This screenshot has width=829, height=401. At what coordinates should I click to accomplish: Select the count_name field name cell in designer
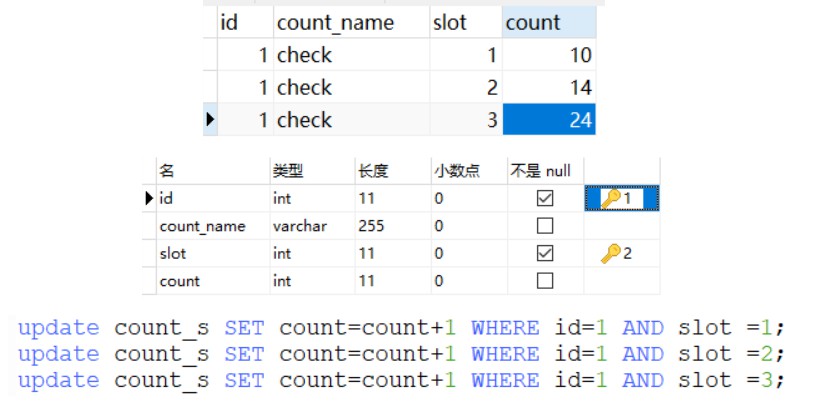click(x=213, y=226)
